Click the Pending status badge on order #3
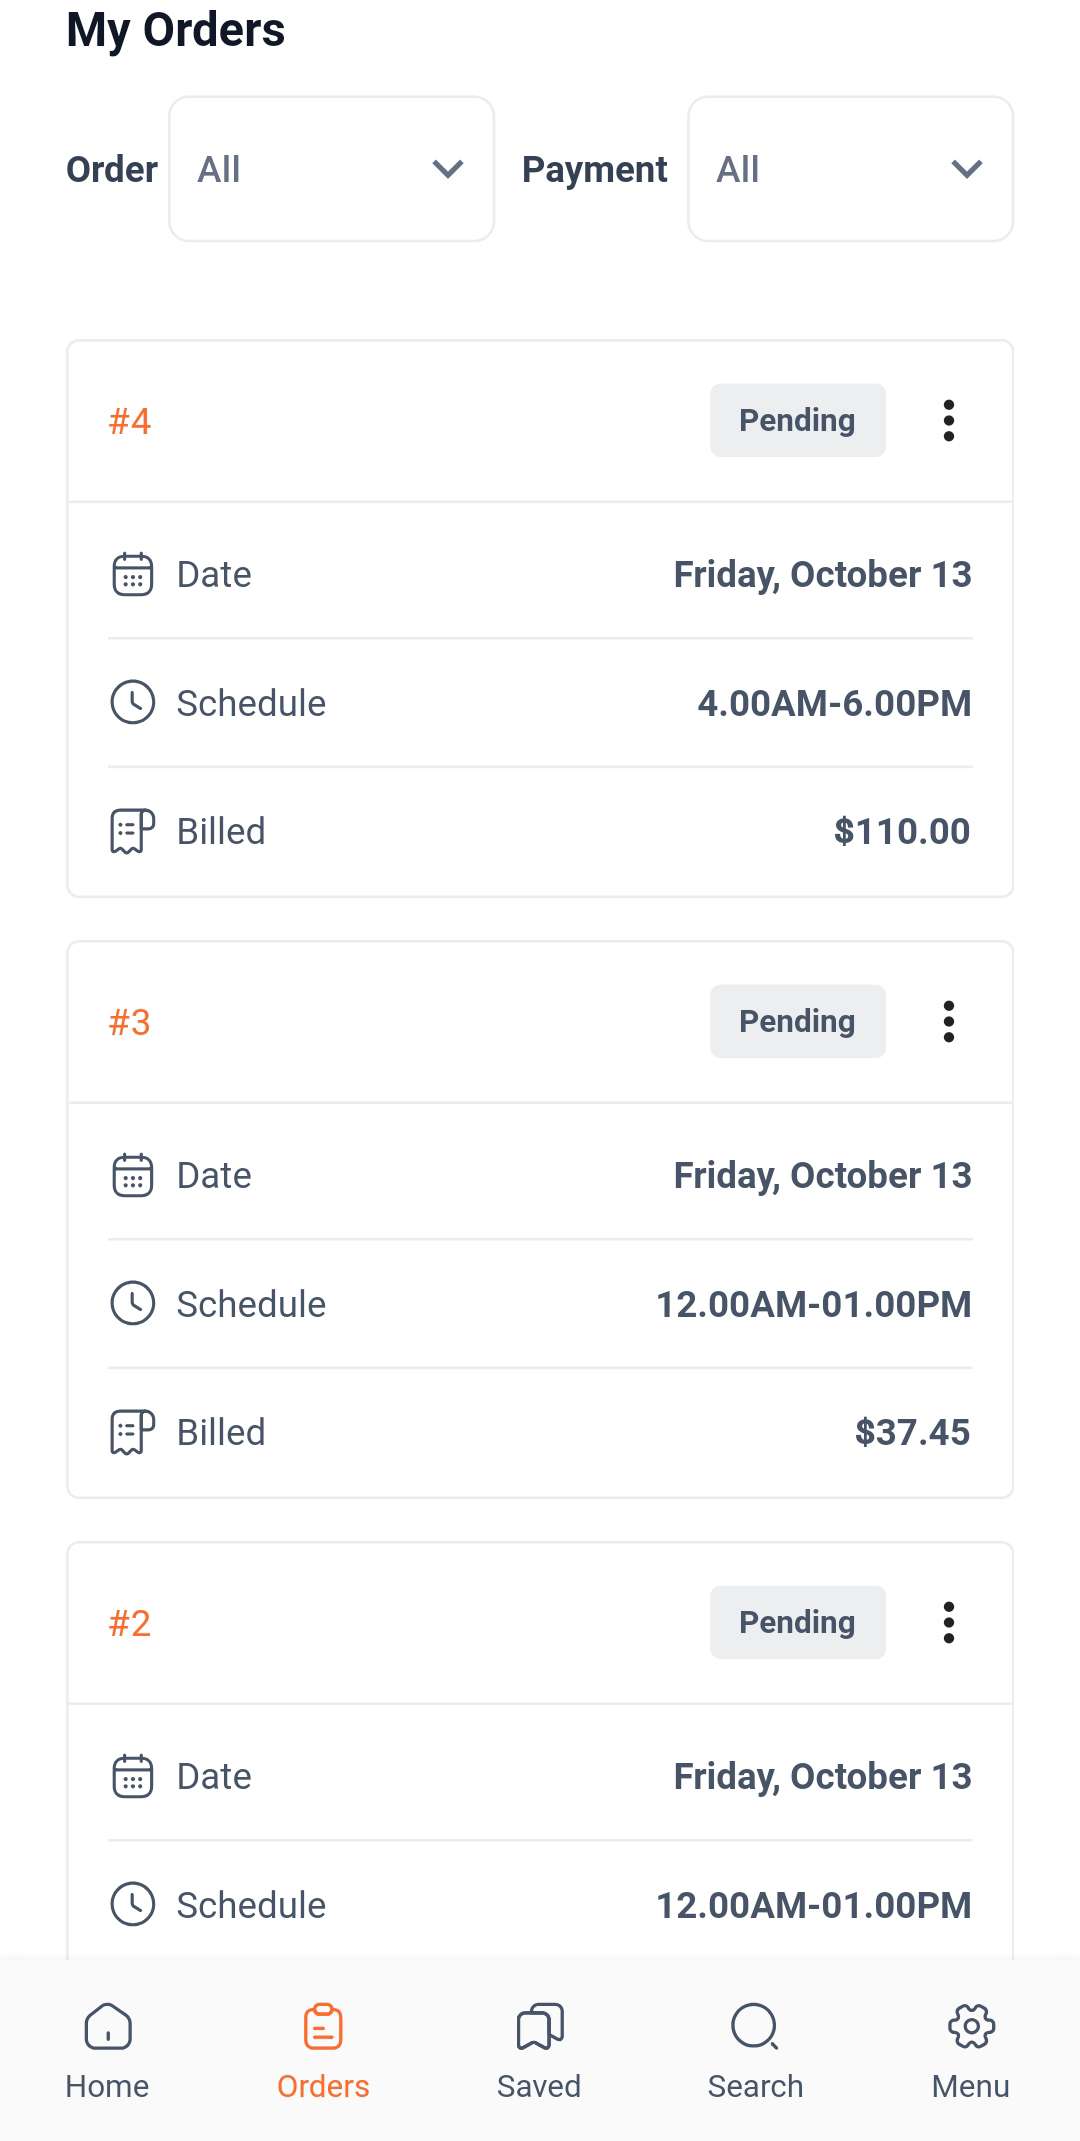The width and height of the screenshot is (1080, 2141). (x=797, y=1022)
